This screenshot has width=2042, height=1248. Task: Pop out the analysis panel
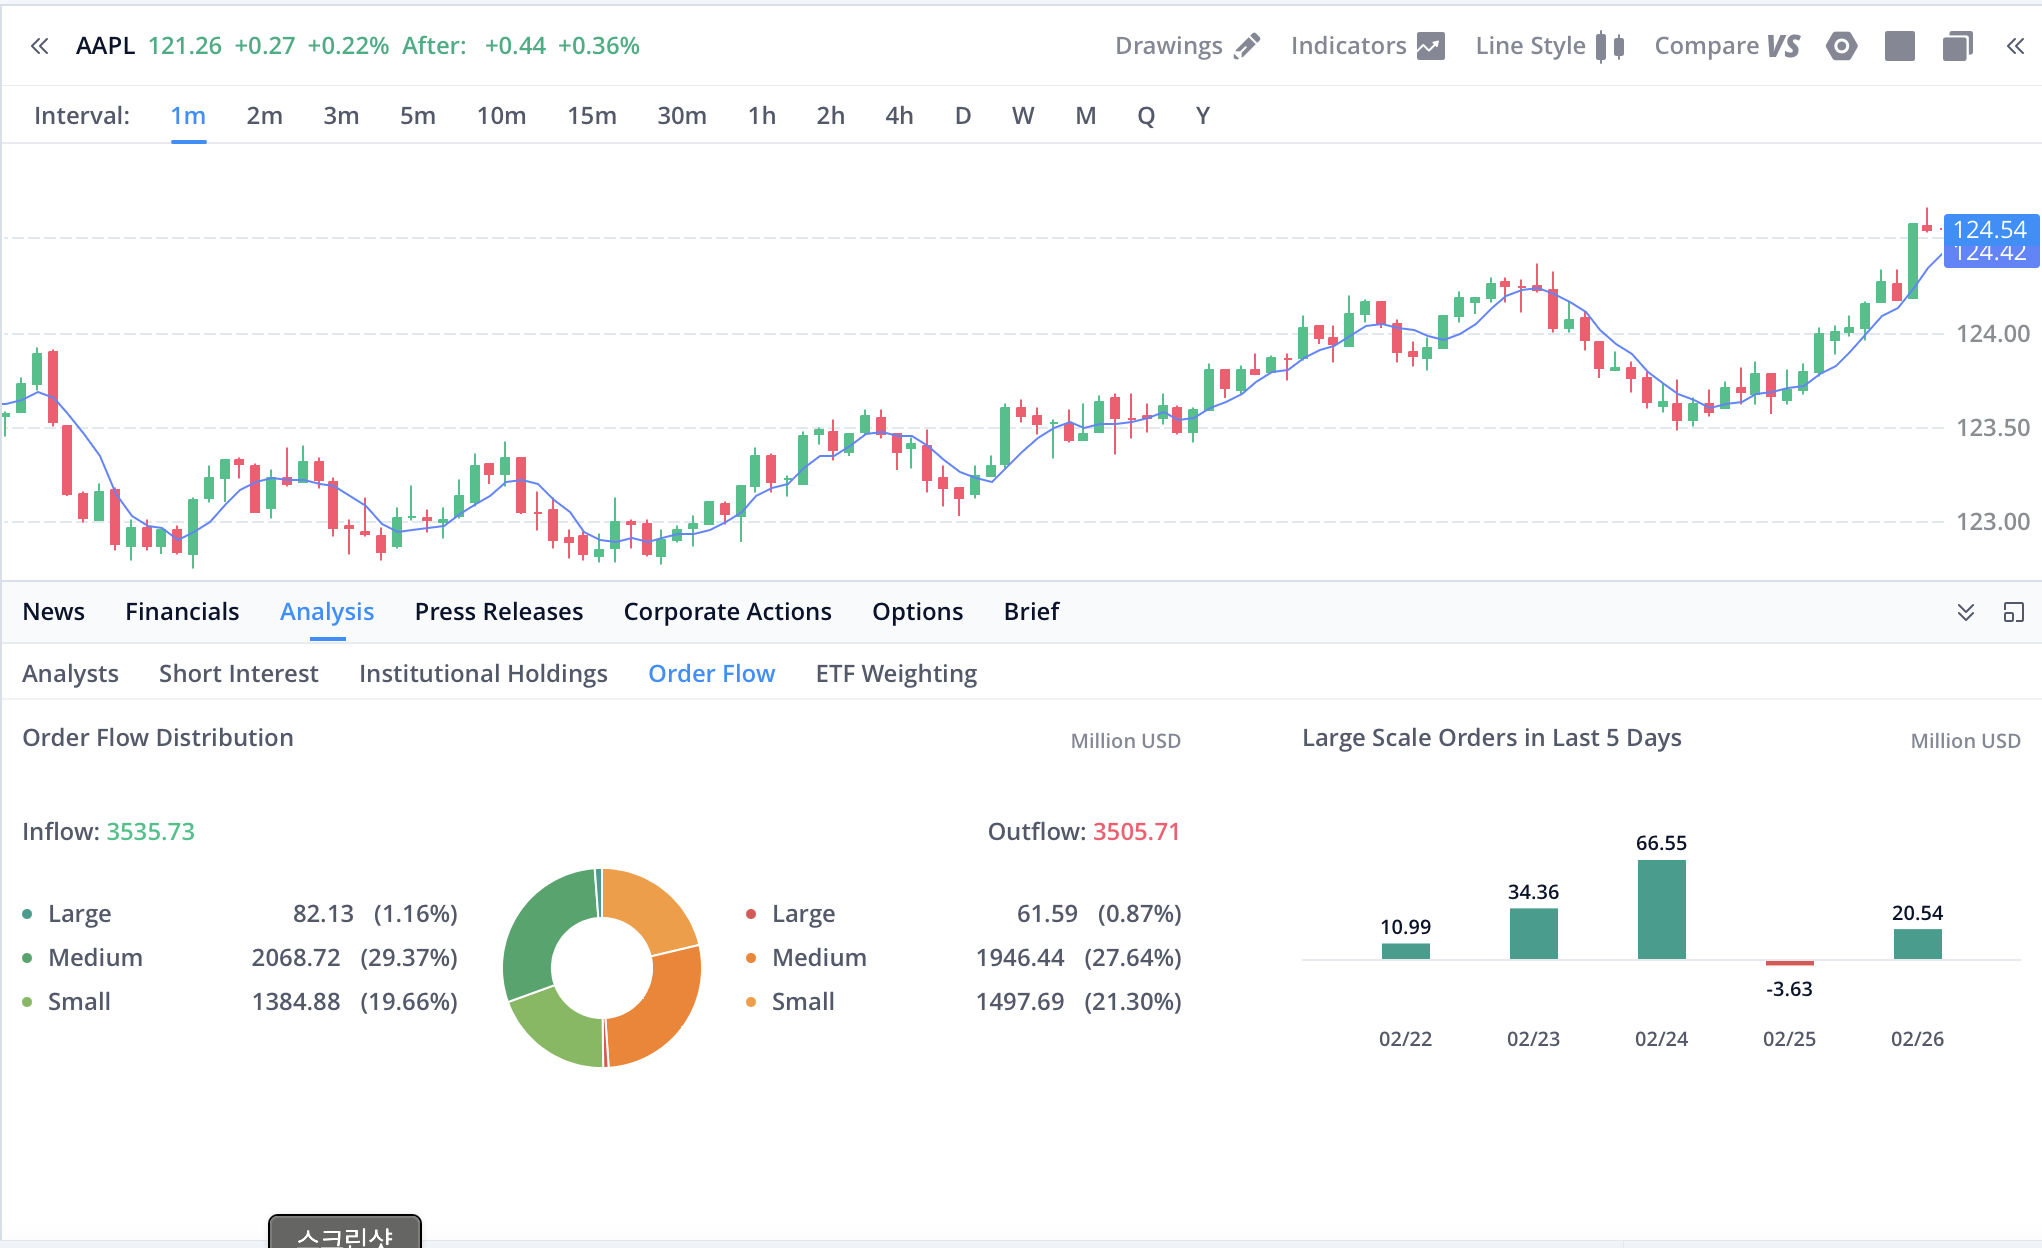(2014, 612)
